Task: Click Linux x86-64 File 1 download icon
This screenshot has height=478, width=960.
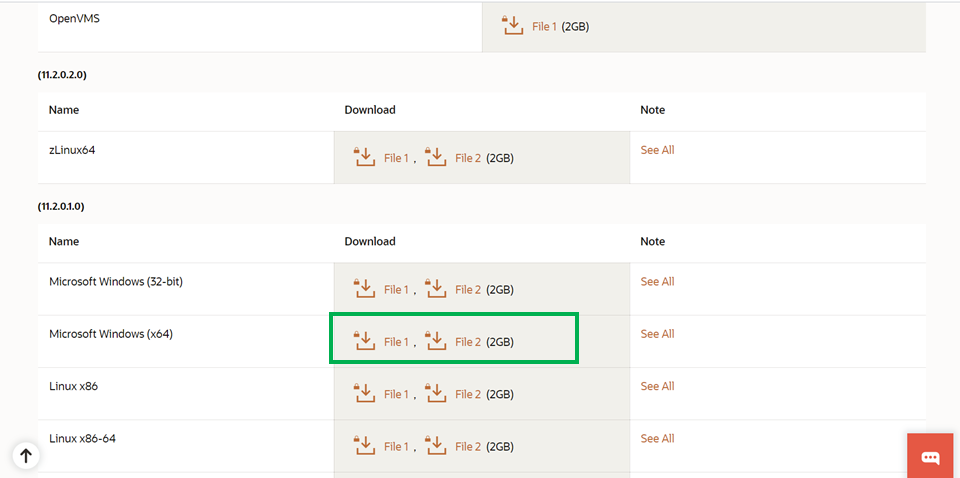Action: (364, 446)
